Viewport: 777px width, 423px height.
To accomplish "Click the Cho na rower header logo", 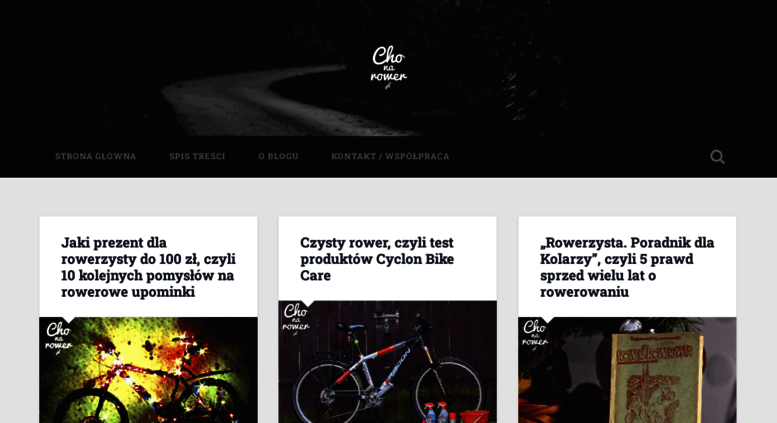I will [x=388, y=67].
